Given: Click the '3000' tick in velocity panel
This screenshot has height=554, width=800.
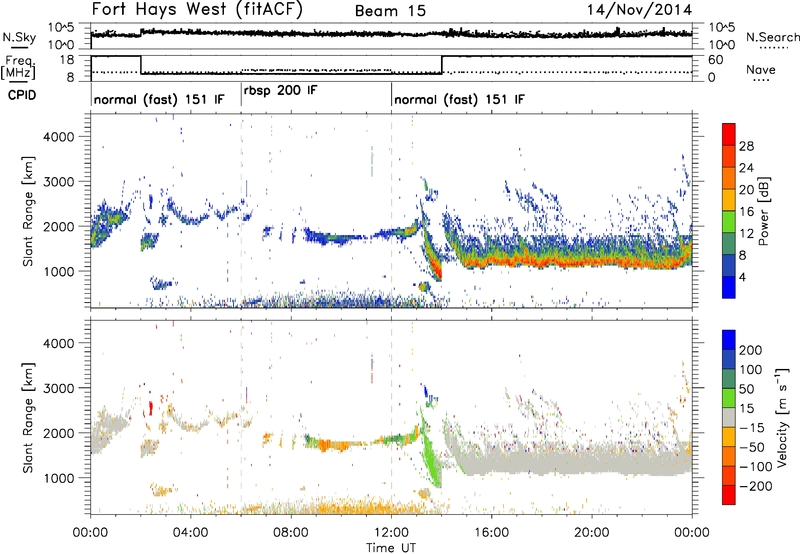Looking at the screenshot, I should [59, 388].
